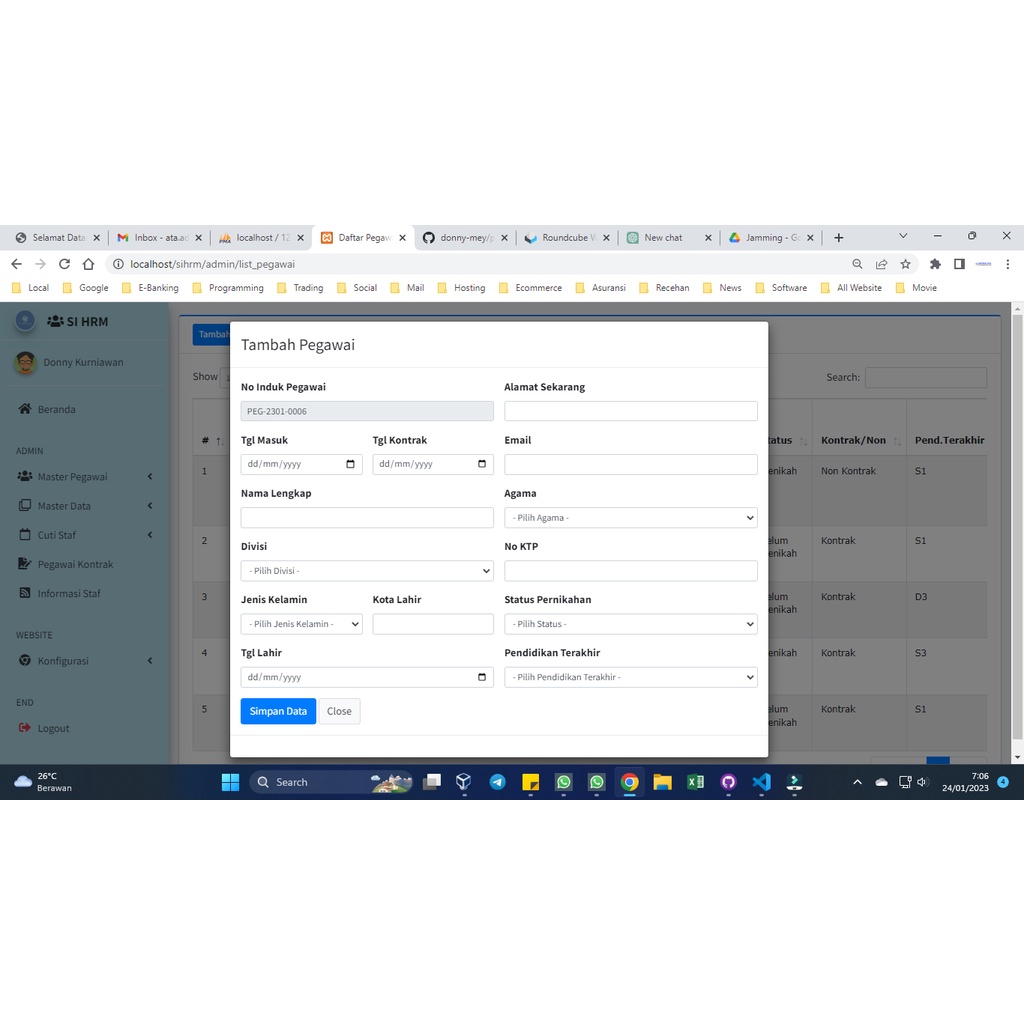
Task: Open a new browser tab
Action: click(839, 238)
